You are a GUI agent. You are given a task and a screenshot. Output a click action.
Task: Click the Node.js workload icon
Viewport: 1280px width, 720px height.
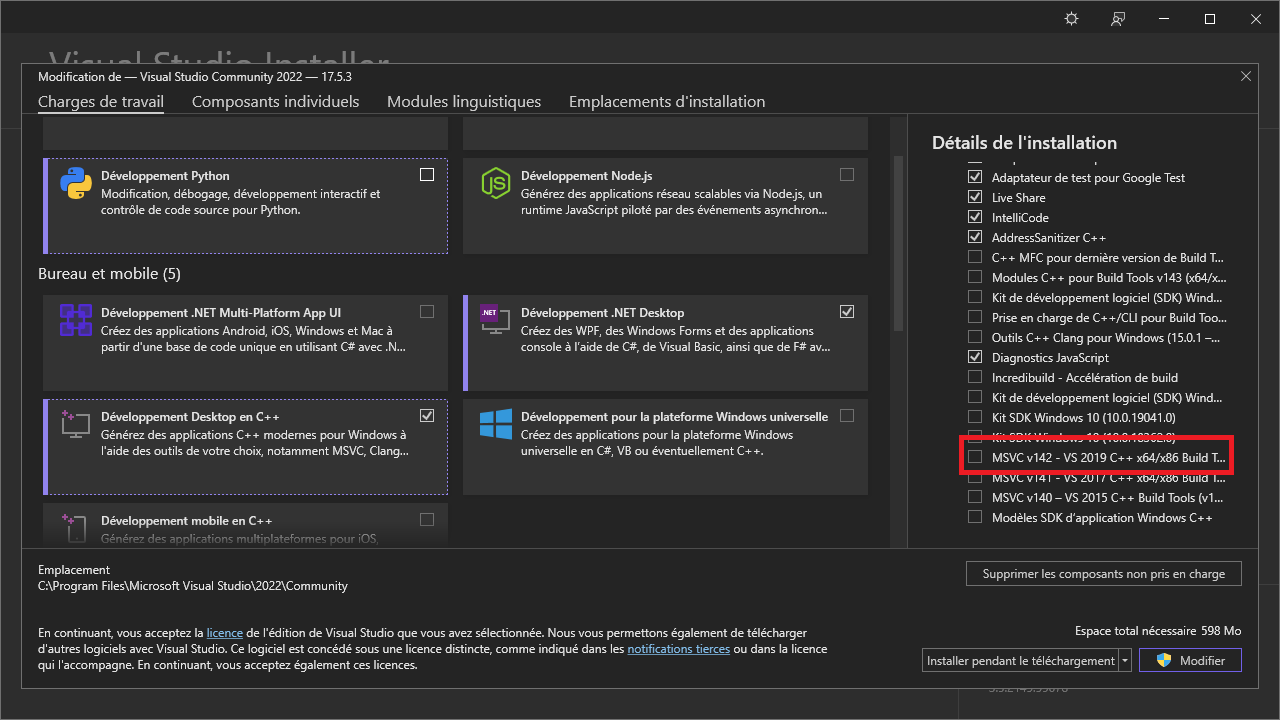(496, 184)
